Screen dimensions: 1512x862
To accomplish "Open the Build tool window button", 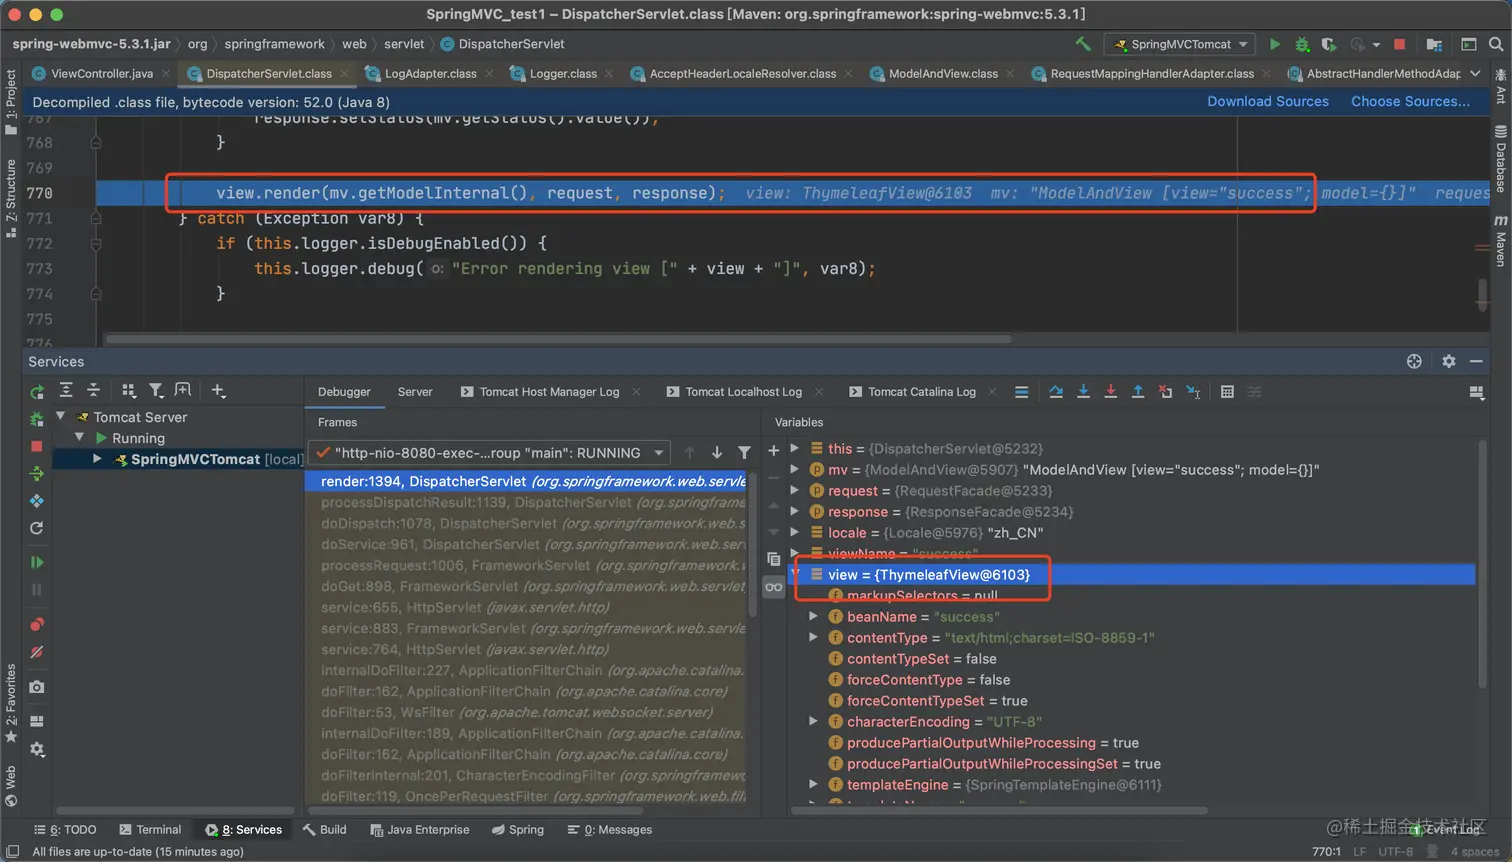I will pyautogui.click(x=325, y=829).
